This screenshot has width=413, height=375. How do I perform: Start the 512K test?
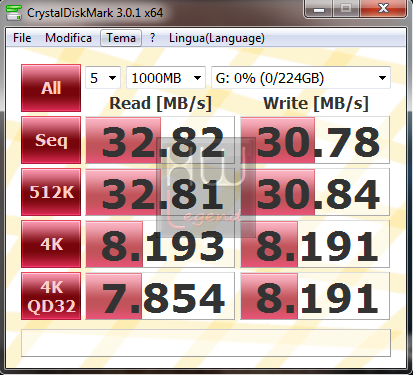51,192
